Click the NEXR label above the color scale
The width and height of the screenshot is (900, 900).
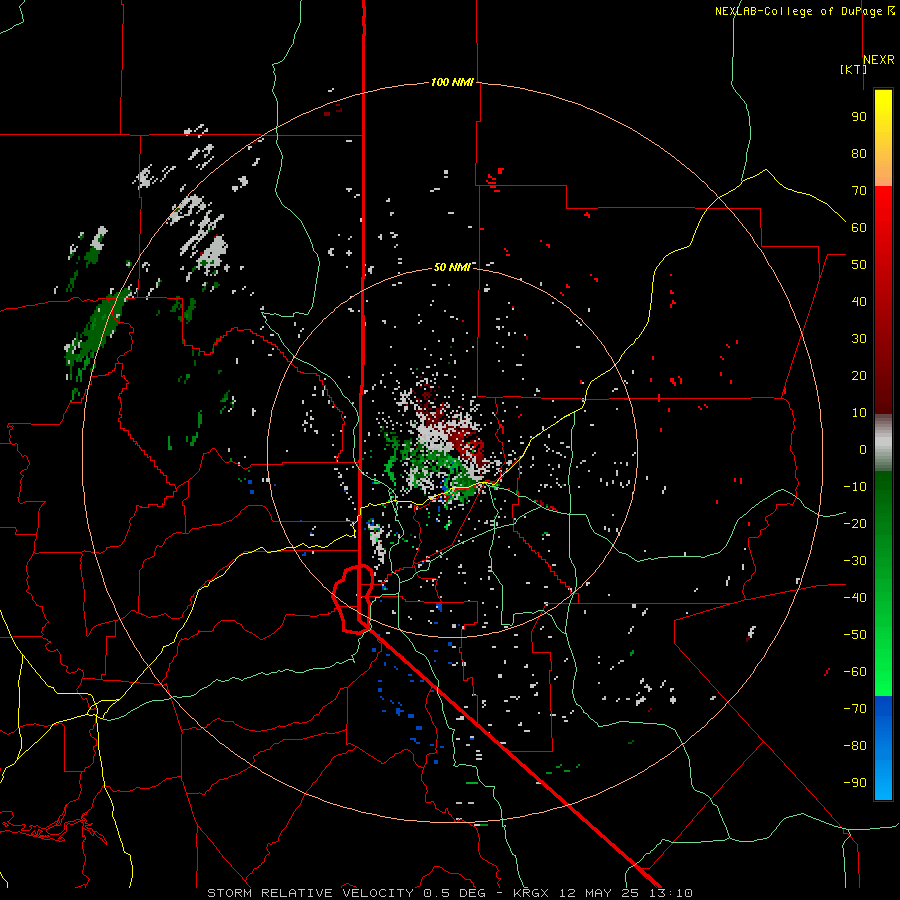[x=879, y=60]
